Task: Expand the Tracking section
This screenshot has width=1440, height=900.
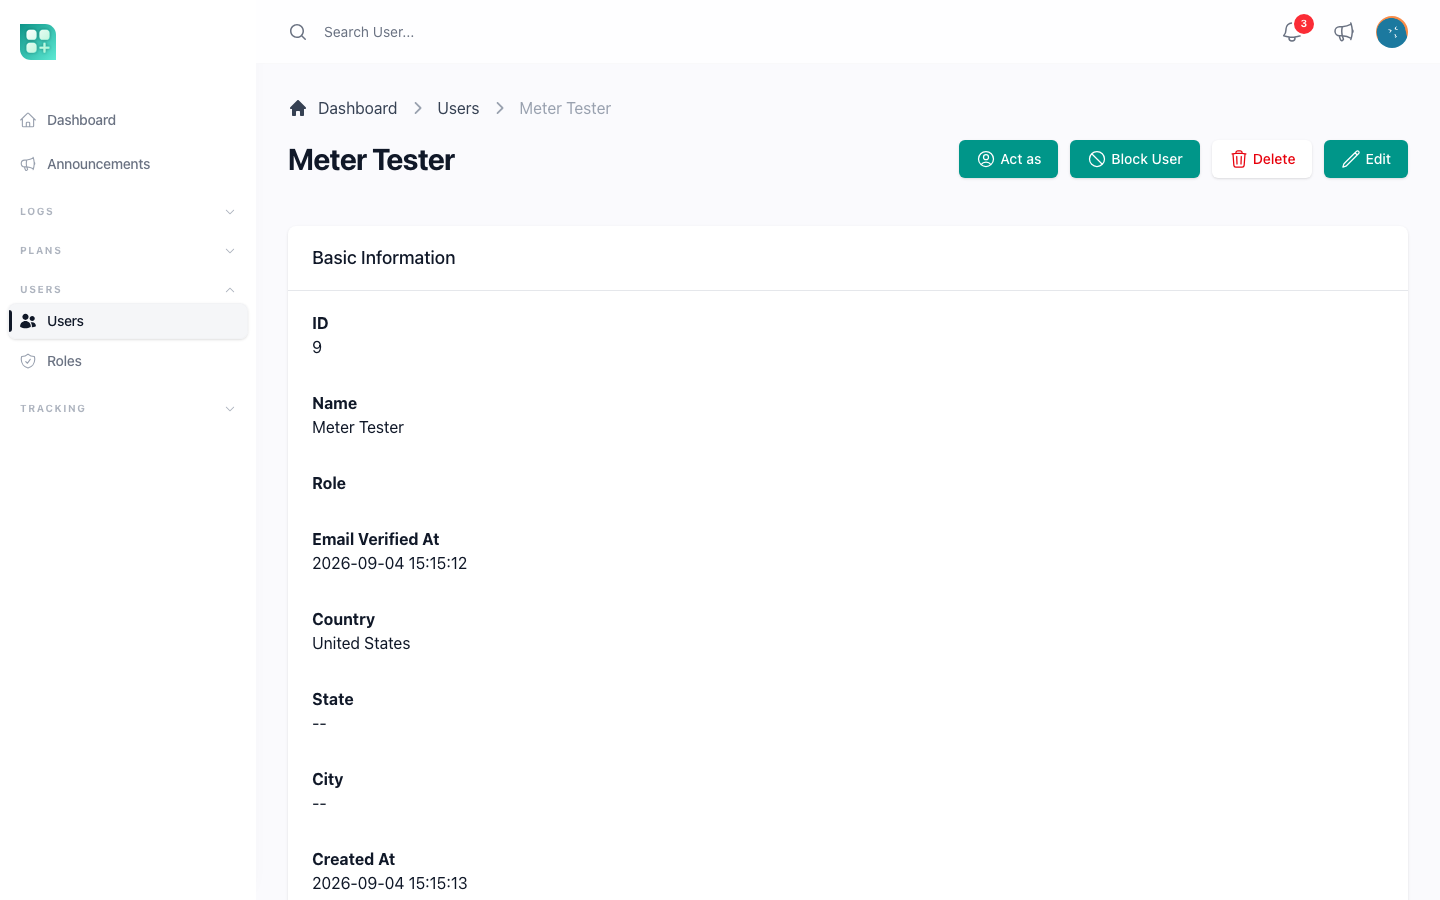Action: (128, 409)
